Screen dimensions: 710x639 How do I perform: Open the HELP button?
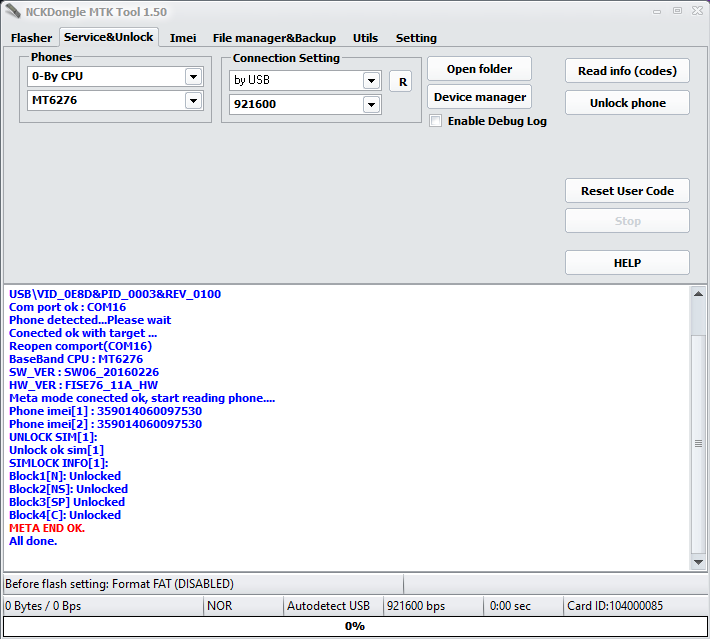627,263
